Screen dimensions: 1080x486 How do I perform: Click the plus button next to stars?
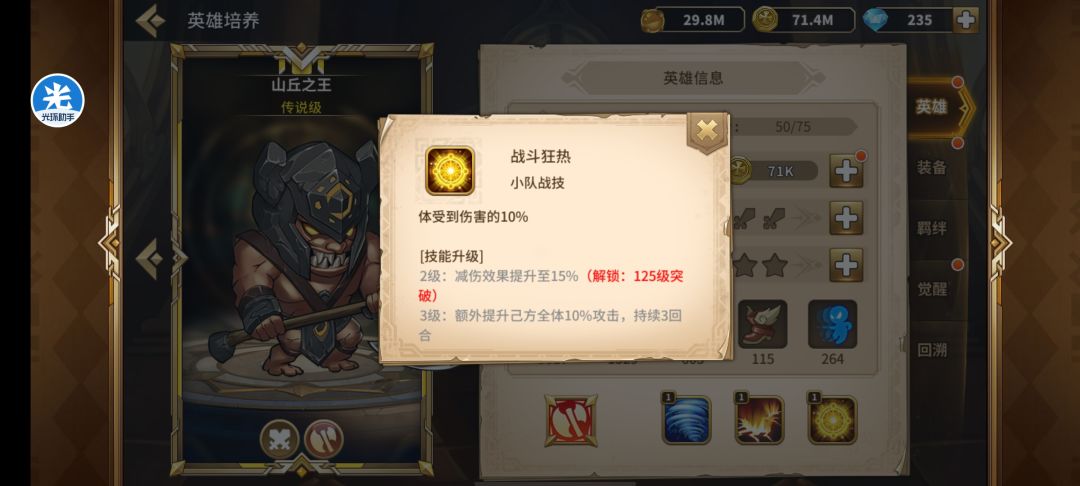(x=846, y=265)
